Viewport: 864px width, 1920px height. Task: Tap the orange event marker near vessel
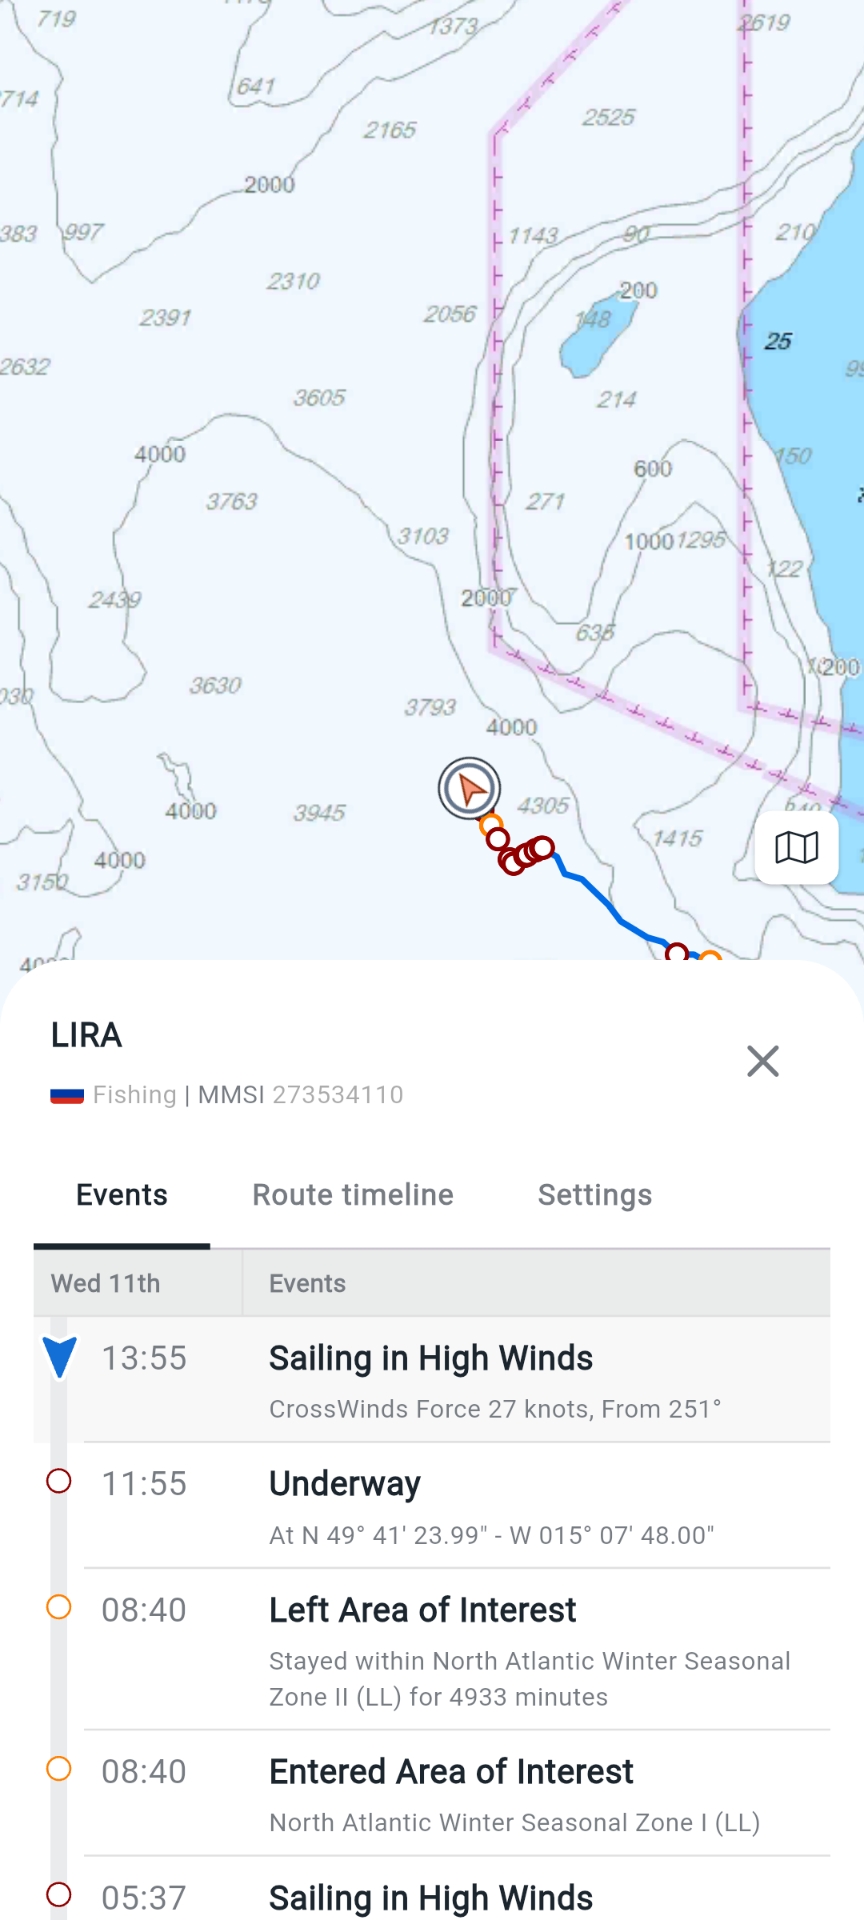coord(490,825)
